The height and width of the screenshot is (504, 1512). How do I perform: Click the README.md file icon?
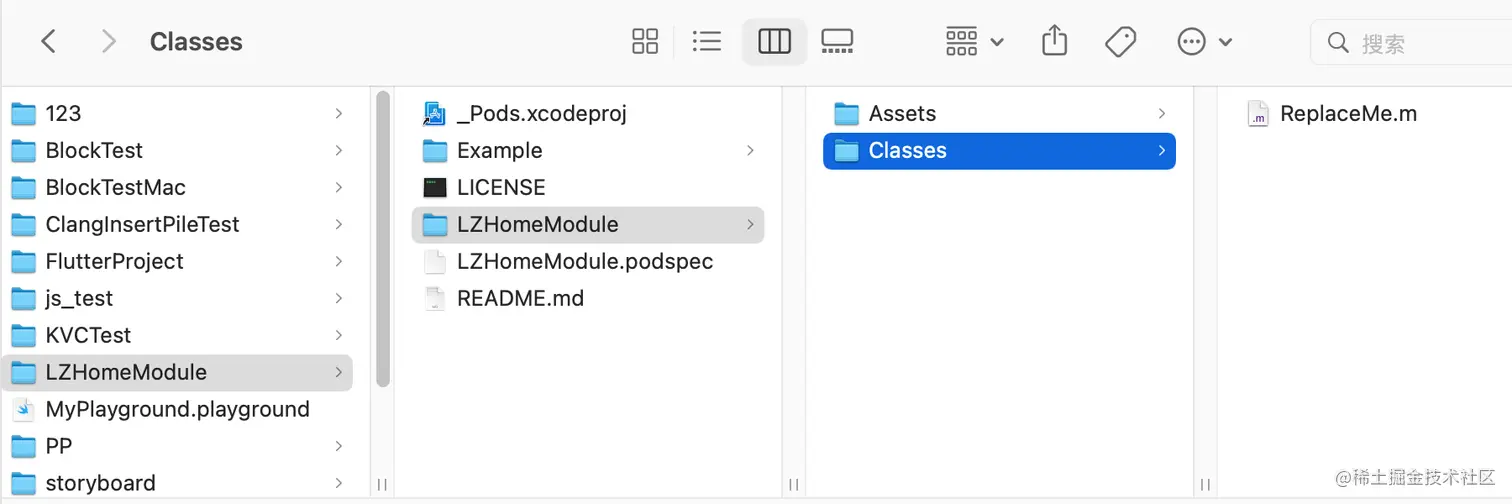434,298
